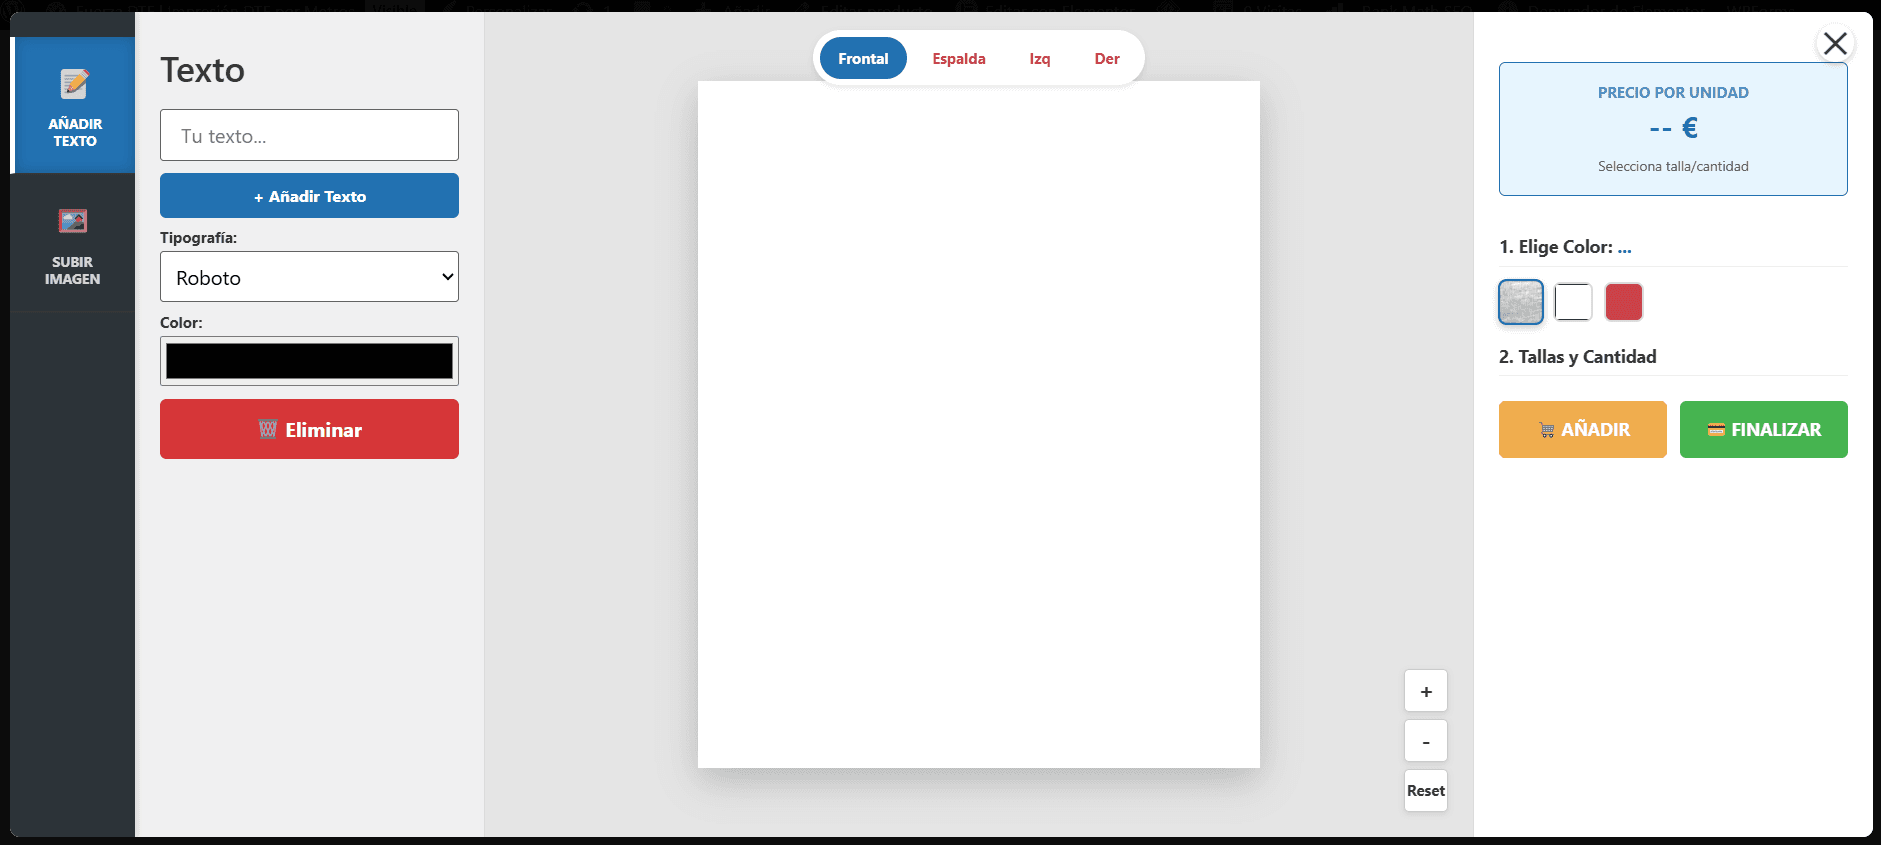Select the heather gray garment color
Image resolution: width=1881 pixels, height=845 pixels.
tap(1521, 302)
